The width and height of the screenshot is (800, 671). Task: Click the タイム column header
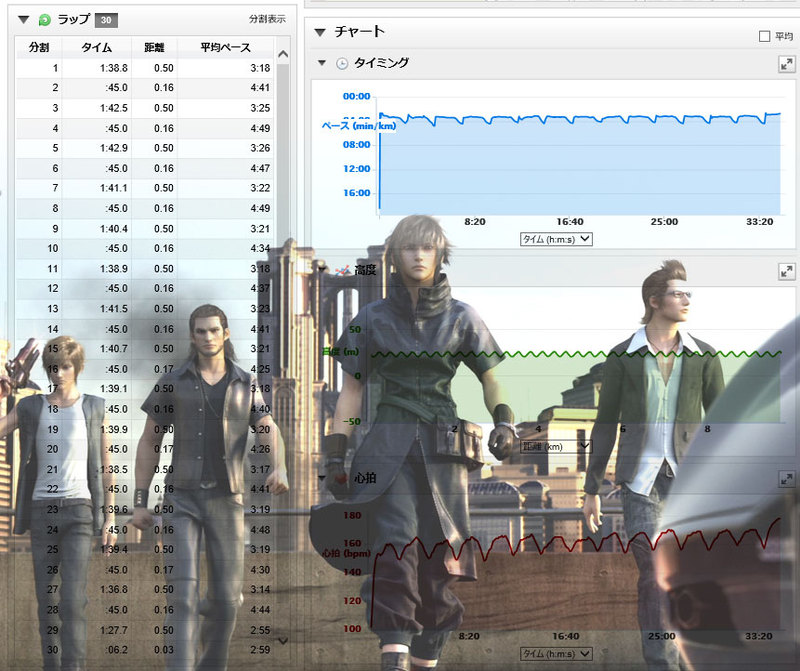95,47
